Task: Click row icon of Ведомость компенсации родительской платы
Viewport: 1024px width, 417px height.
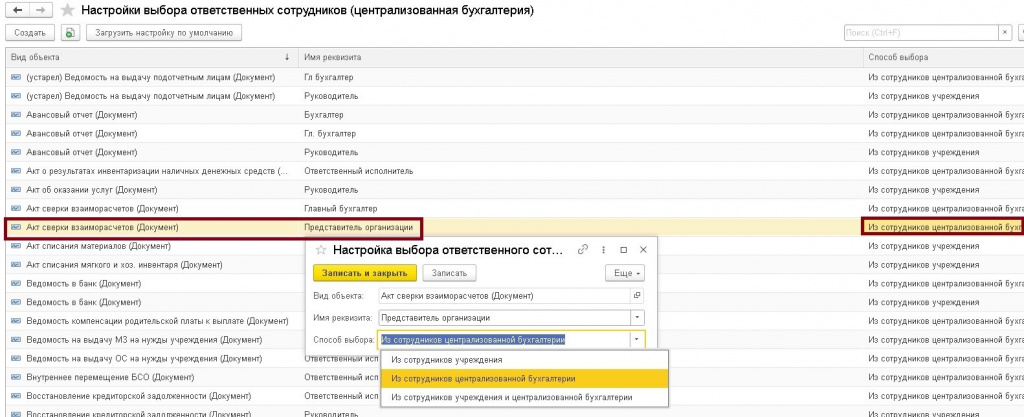Action: coord(16,321)
